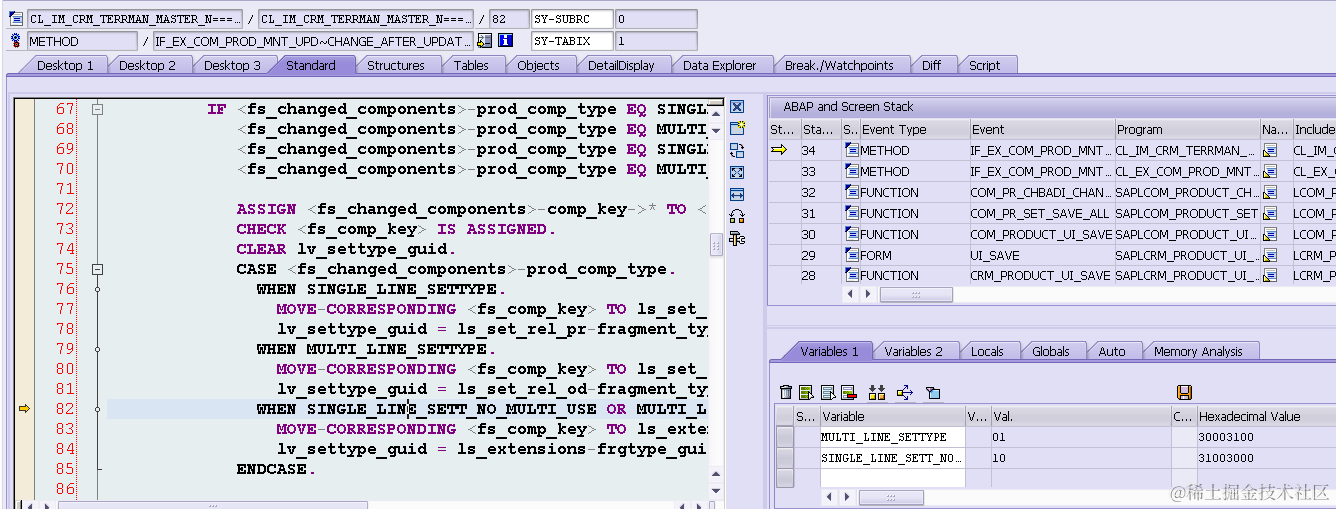Click the new tool icon beside code editor

pyautogui.click(x=737, y=129)
